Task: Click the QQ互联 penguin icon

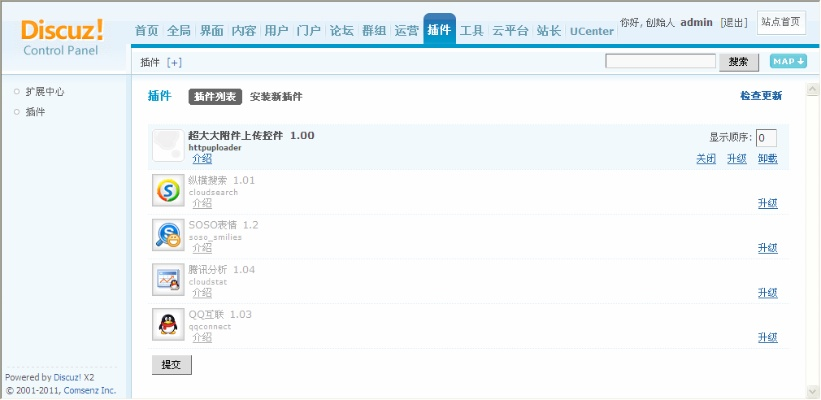Action: [168, 325]
